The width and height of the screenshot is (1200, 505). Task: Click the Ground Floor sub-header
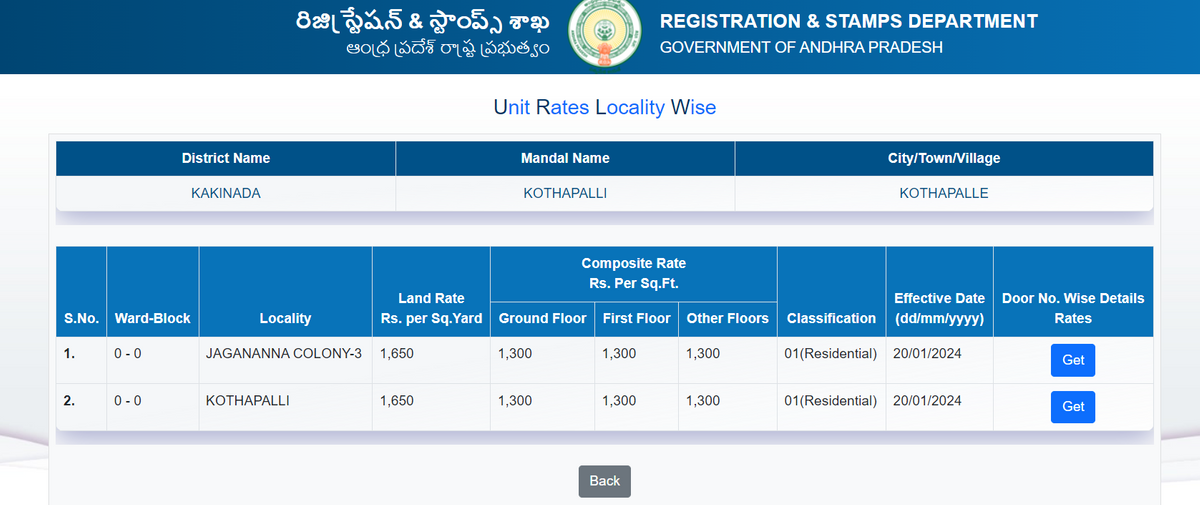click(542, 318)
